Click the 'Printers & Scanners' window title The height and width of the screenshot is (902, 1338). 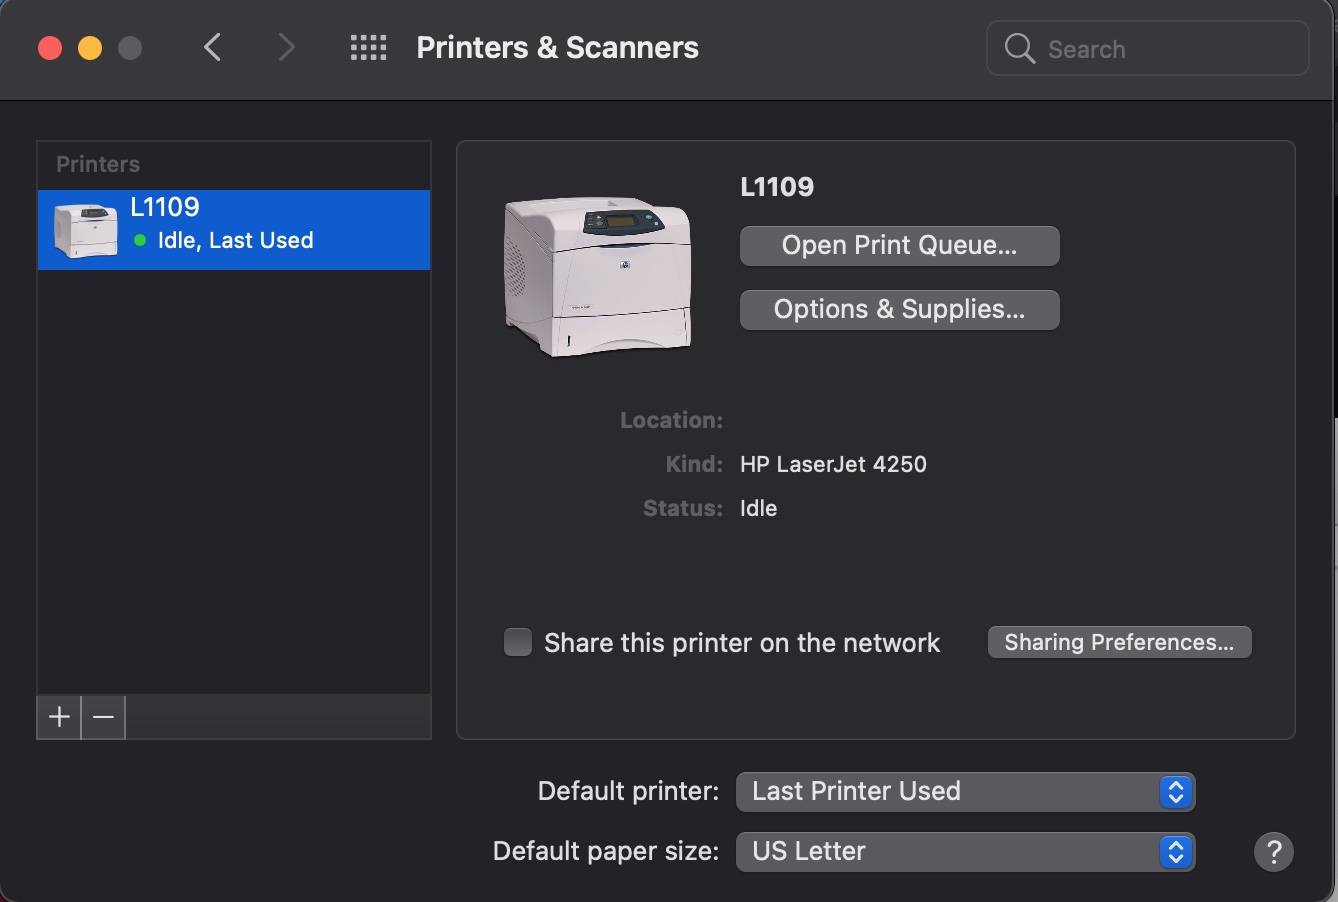click(557, 47)
